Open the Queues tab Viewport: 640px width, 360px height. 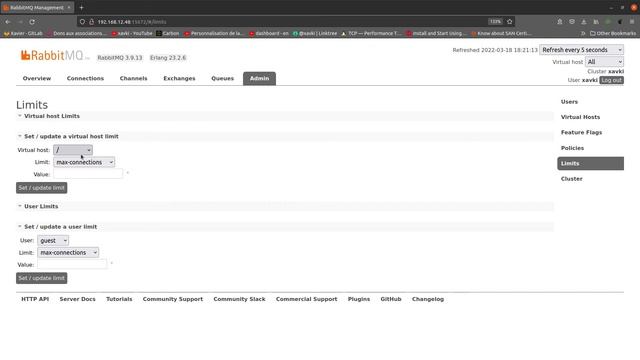tap(222, 78)
